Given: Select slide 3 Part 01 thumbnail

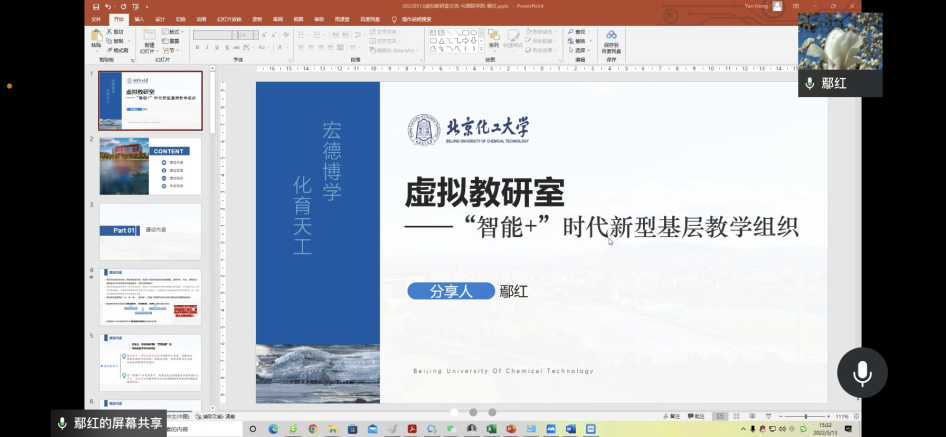Looking at the screenshot, I should click(x=150, y=232).
